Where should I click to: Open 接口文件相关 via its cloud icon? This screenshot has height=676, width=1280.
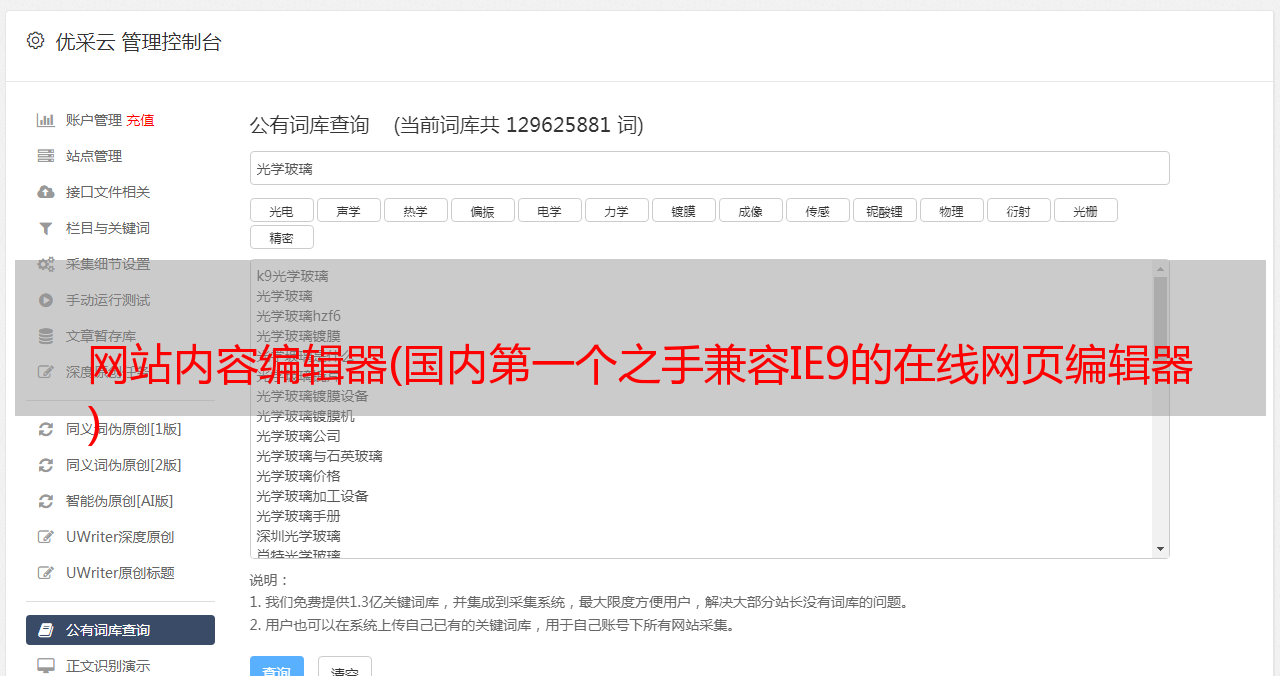tap(45, 192)
